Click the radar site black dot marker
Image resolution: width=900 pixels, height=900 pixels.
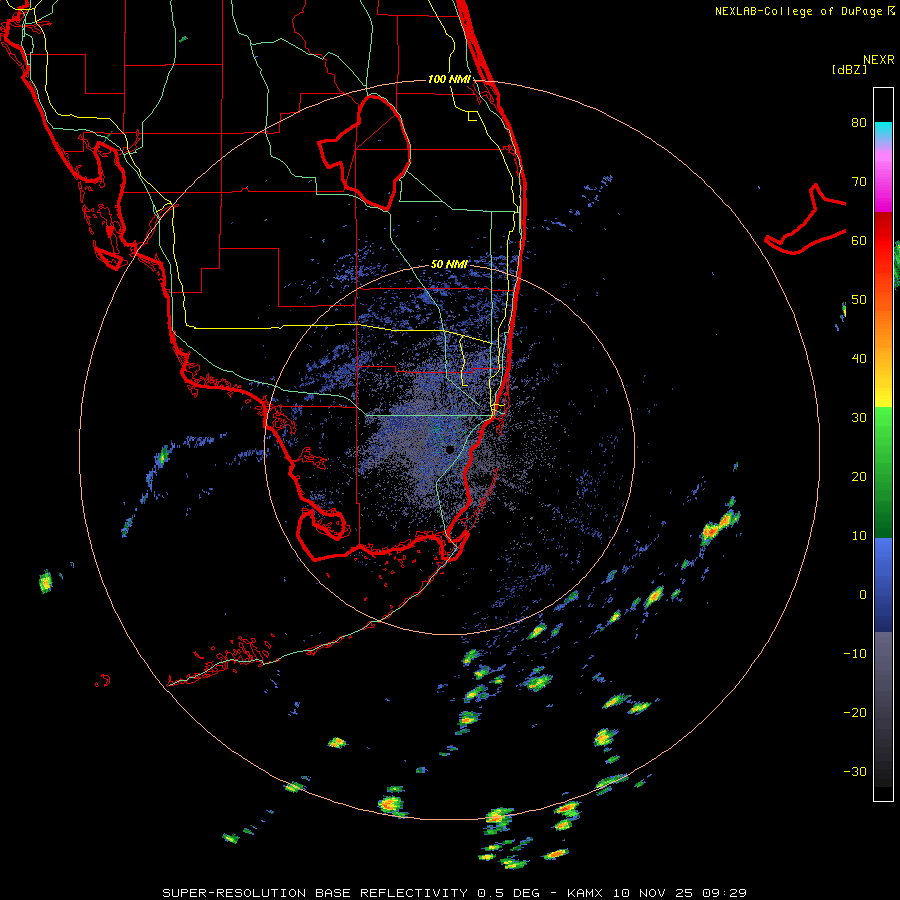click(450, 449)
